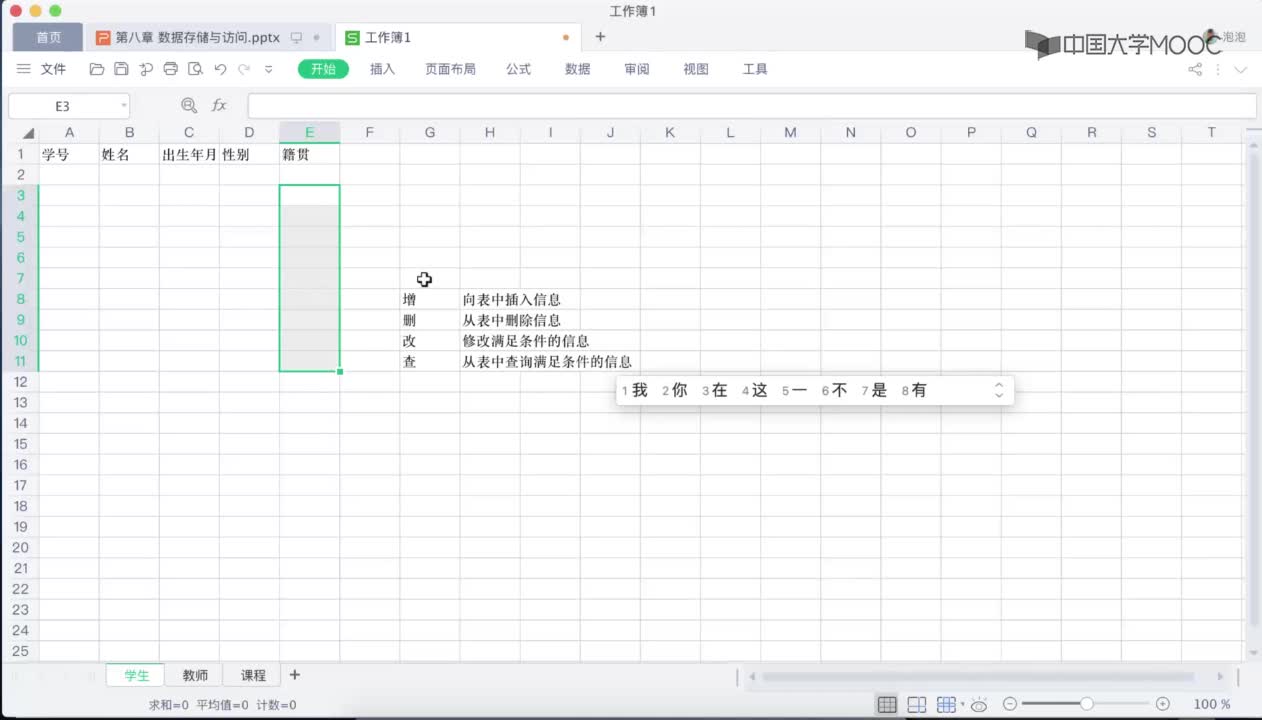Click the print icon in toolbar
The height and width of the screenshot is (720, 1262).
170,69
